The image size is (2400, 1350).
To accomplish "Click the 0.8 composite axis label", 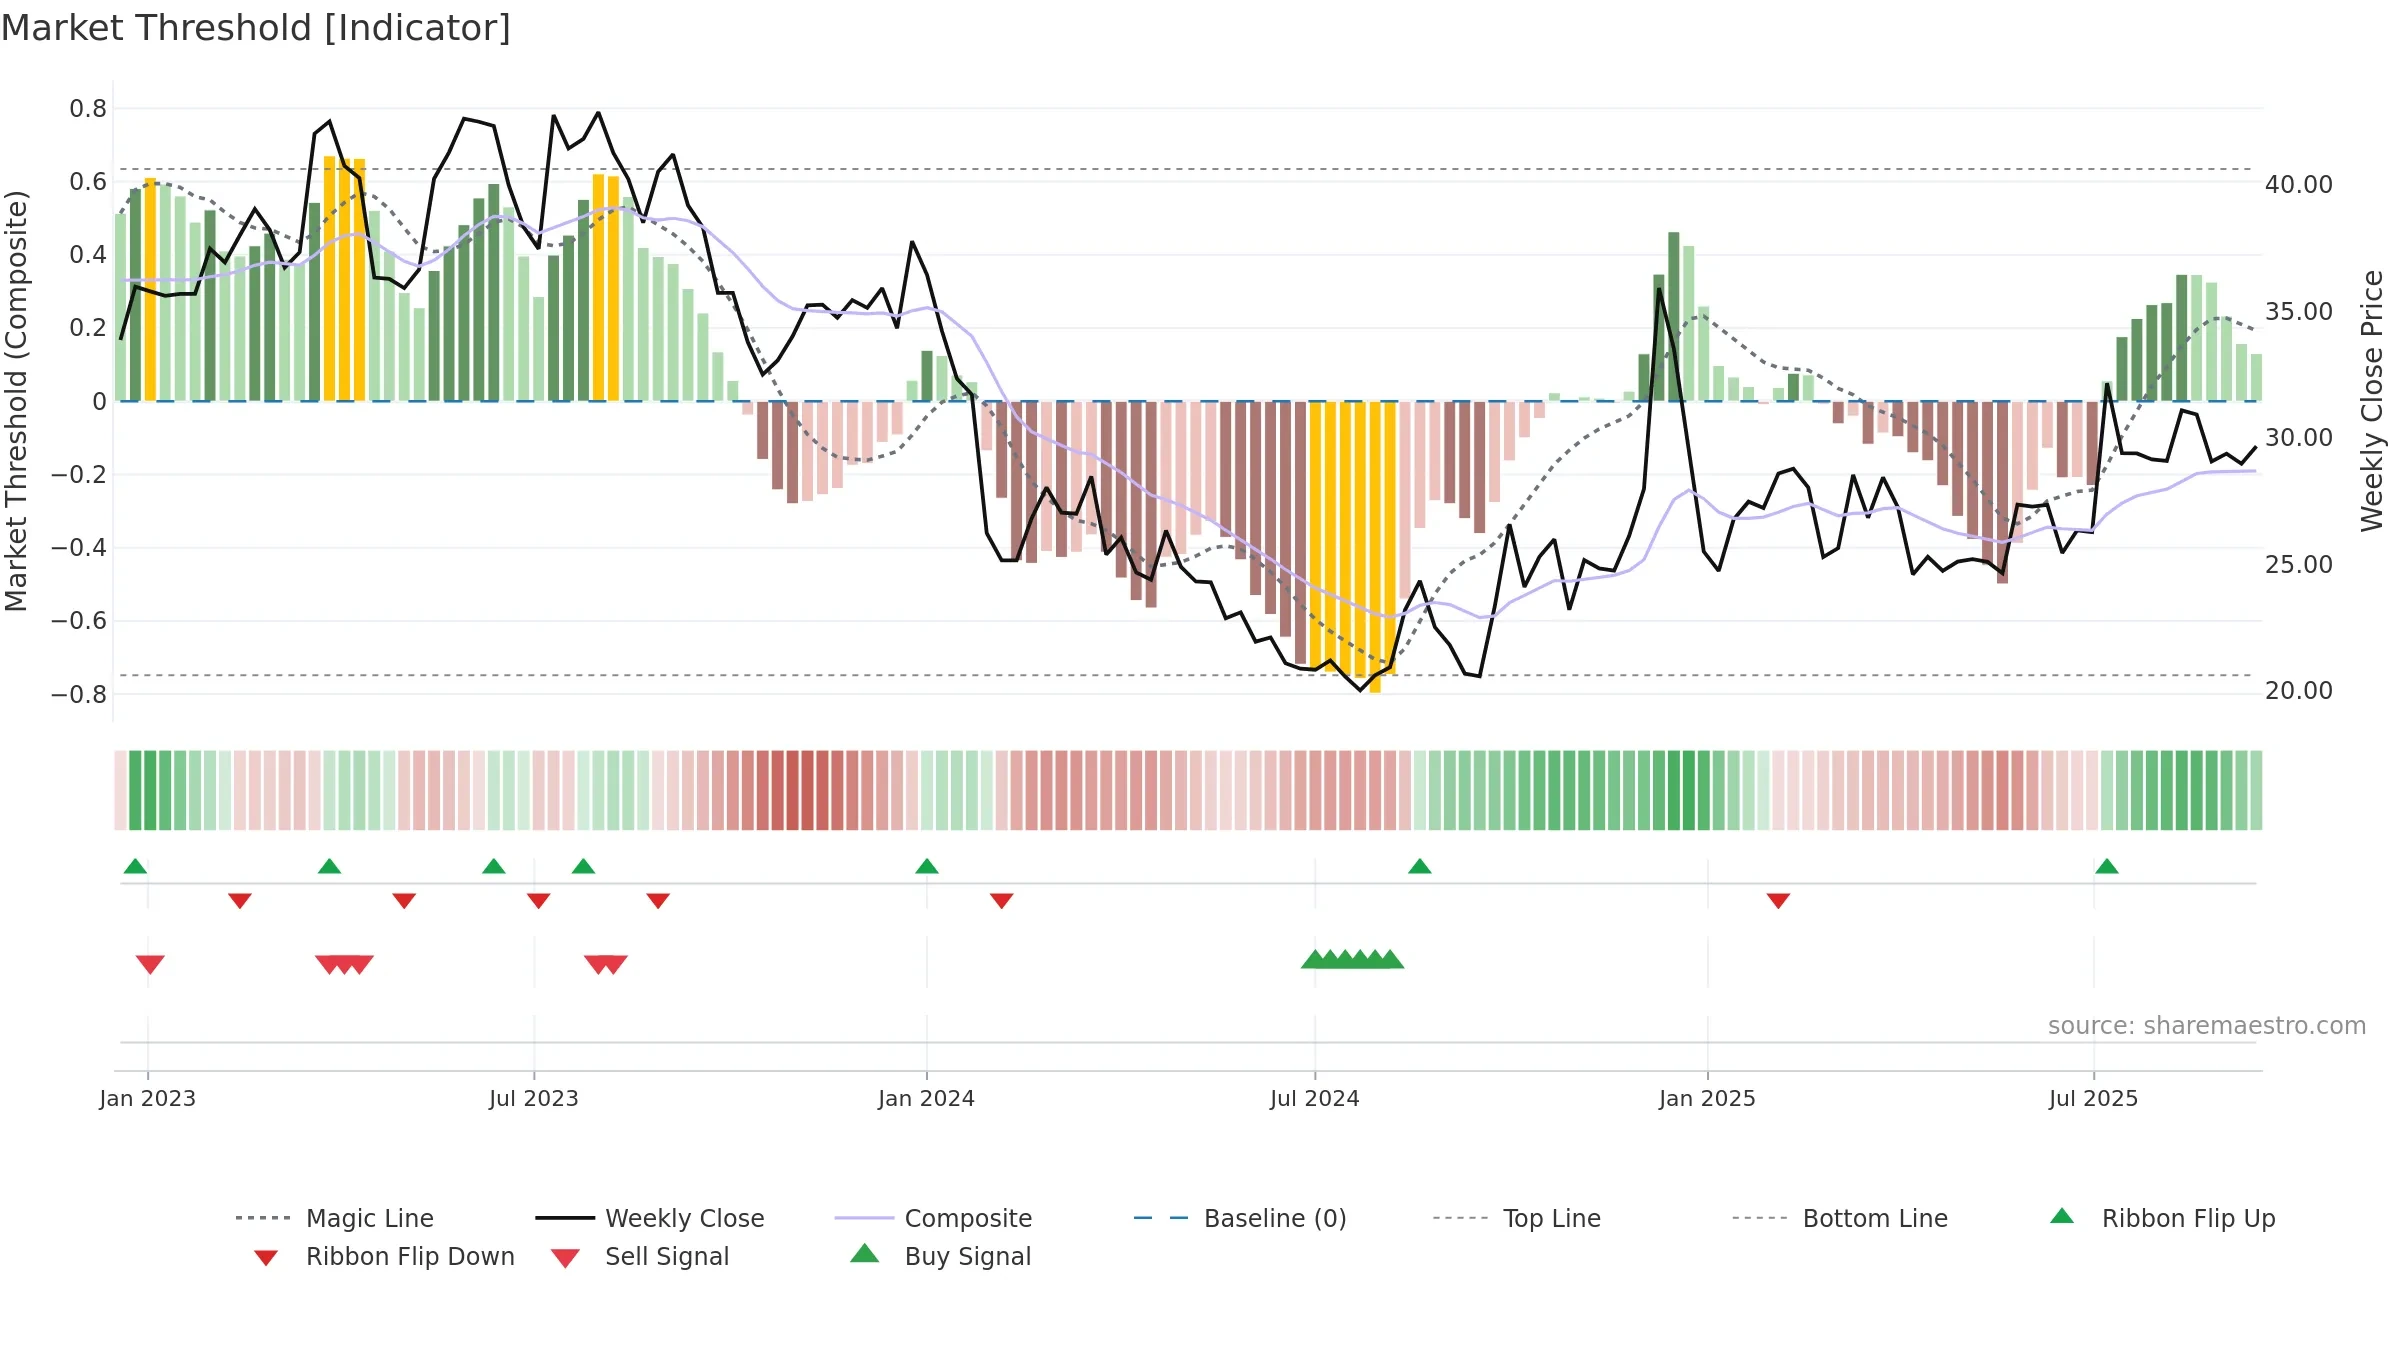I will [88, 109].
